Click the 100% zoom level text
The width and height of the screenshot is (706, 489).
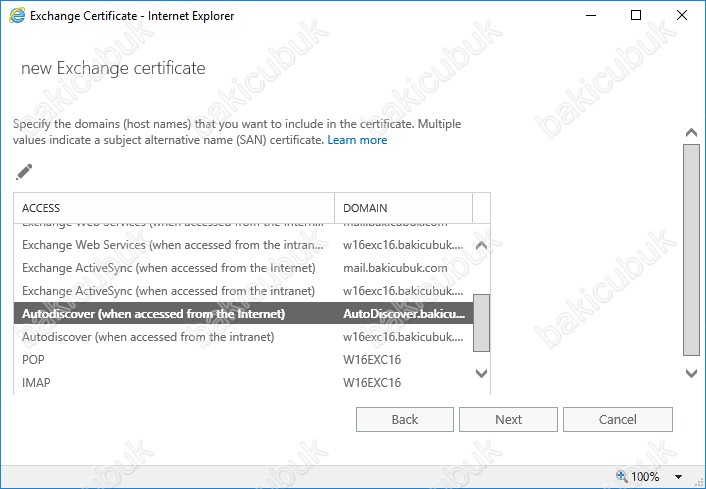coord(645,476)
